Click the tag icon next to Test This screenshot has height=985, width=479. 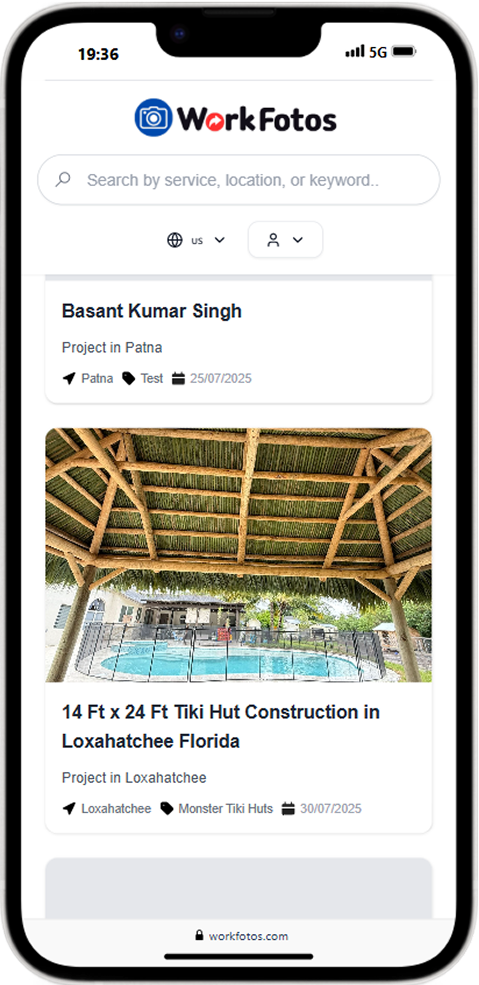click(129, 379)
